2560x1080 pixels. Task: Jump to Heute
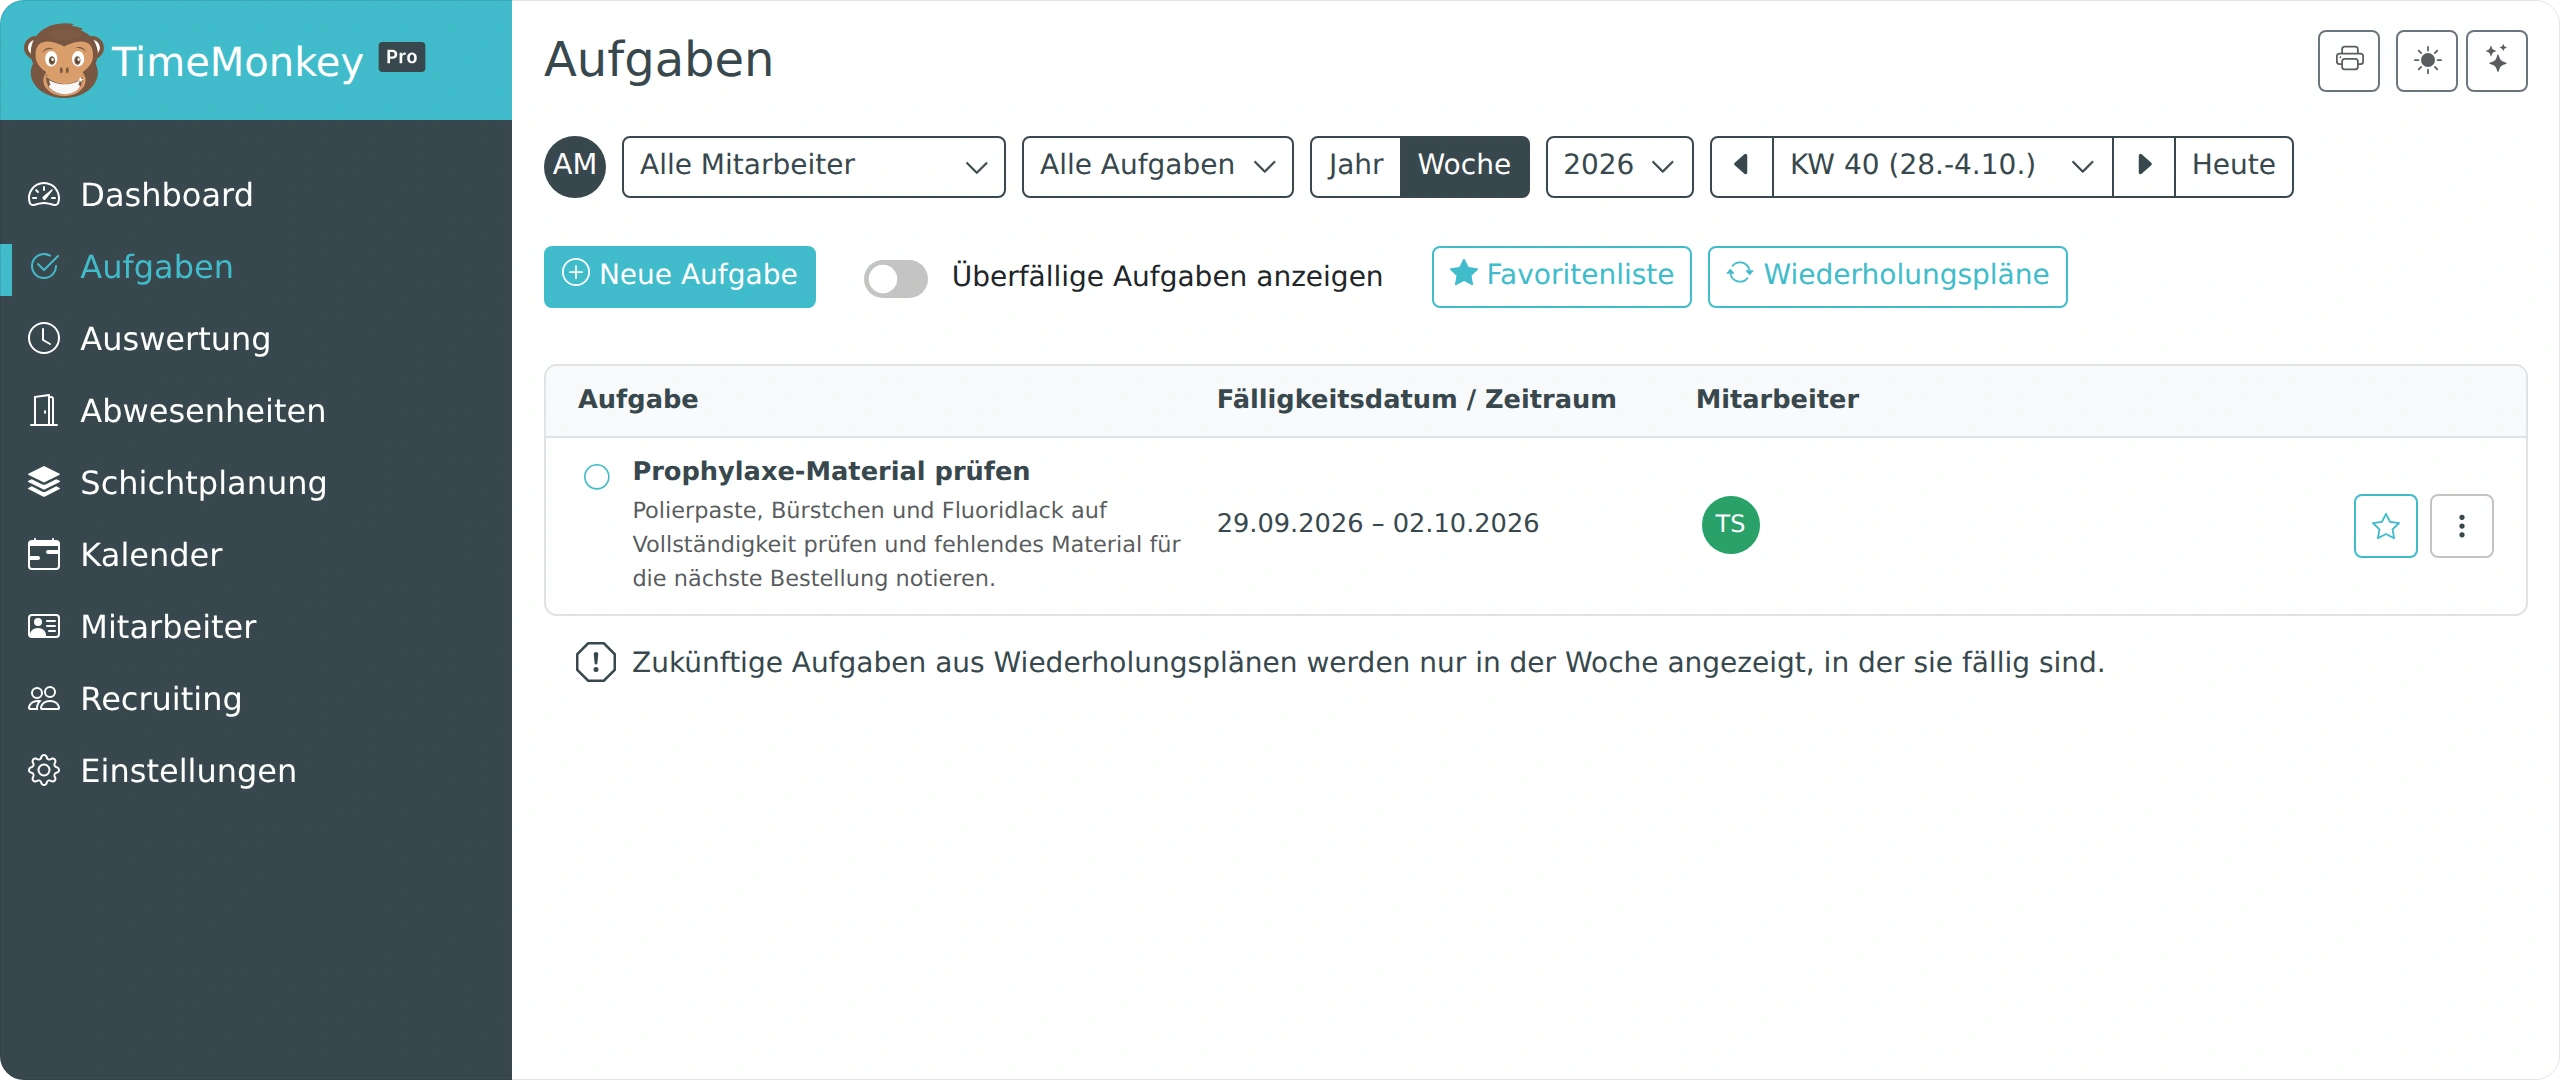point(2234,166)
